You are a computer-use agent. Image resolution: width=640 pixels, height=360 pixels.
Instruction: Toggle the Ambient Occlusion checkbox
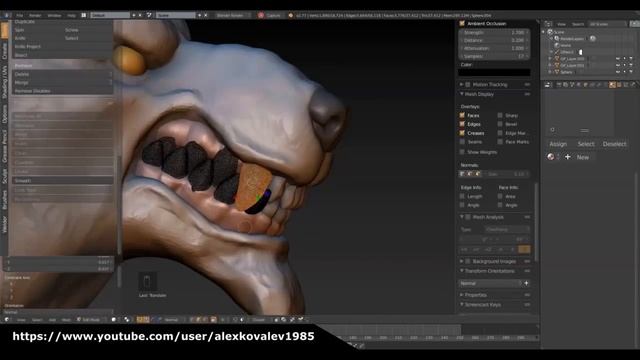tap(462, 24)
